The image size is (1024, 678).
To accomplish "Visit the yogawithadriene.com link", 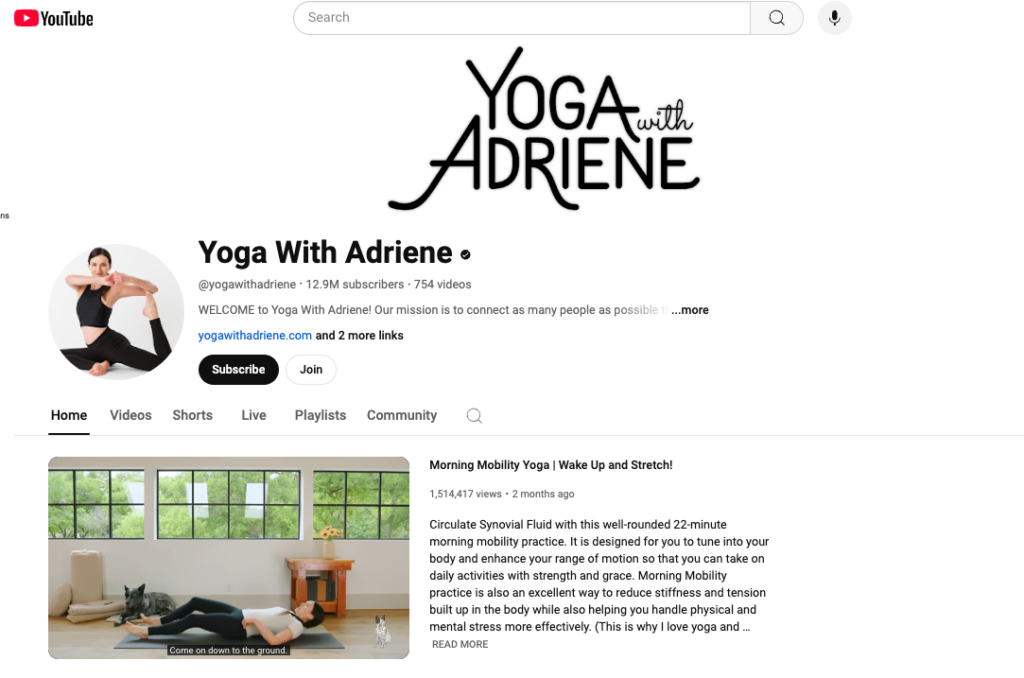I will pyautogui.click(x=255, y=335).
